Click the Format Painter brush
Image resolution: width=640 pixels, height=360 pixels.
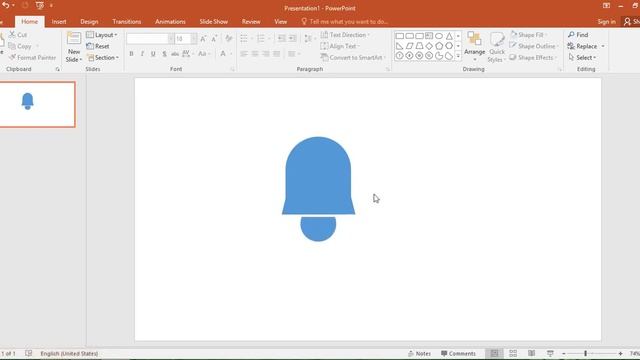[12, 58]
